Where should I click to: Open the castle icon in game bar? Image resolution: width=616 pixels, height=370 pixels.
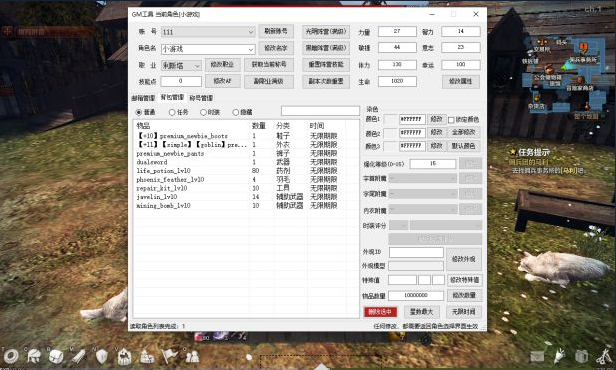147,357
